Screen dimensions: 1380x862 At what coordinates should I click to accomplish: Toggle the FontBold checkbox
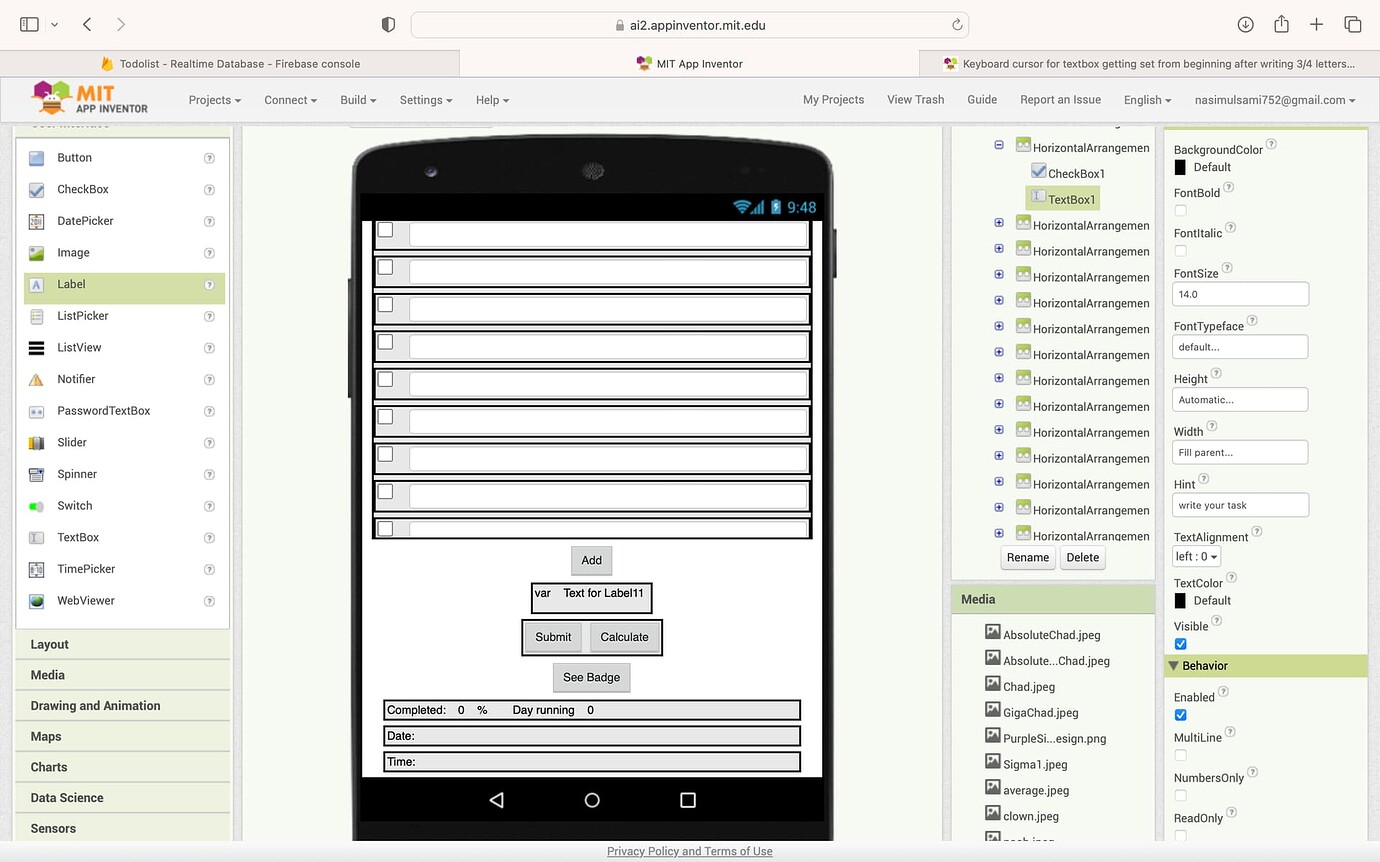pos(1180,210)
